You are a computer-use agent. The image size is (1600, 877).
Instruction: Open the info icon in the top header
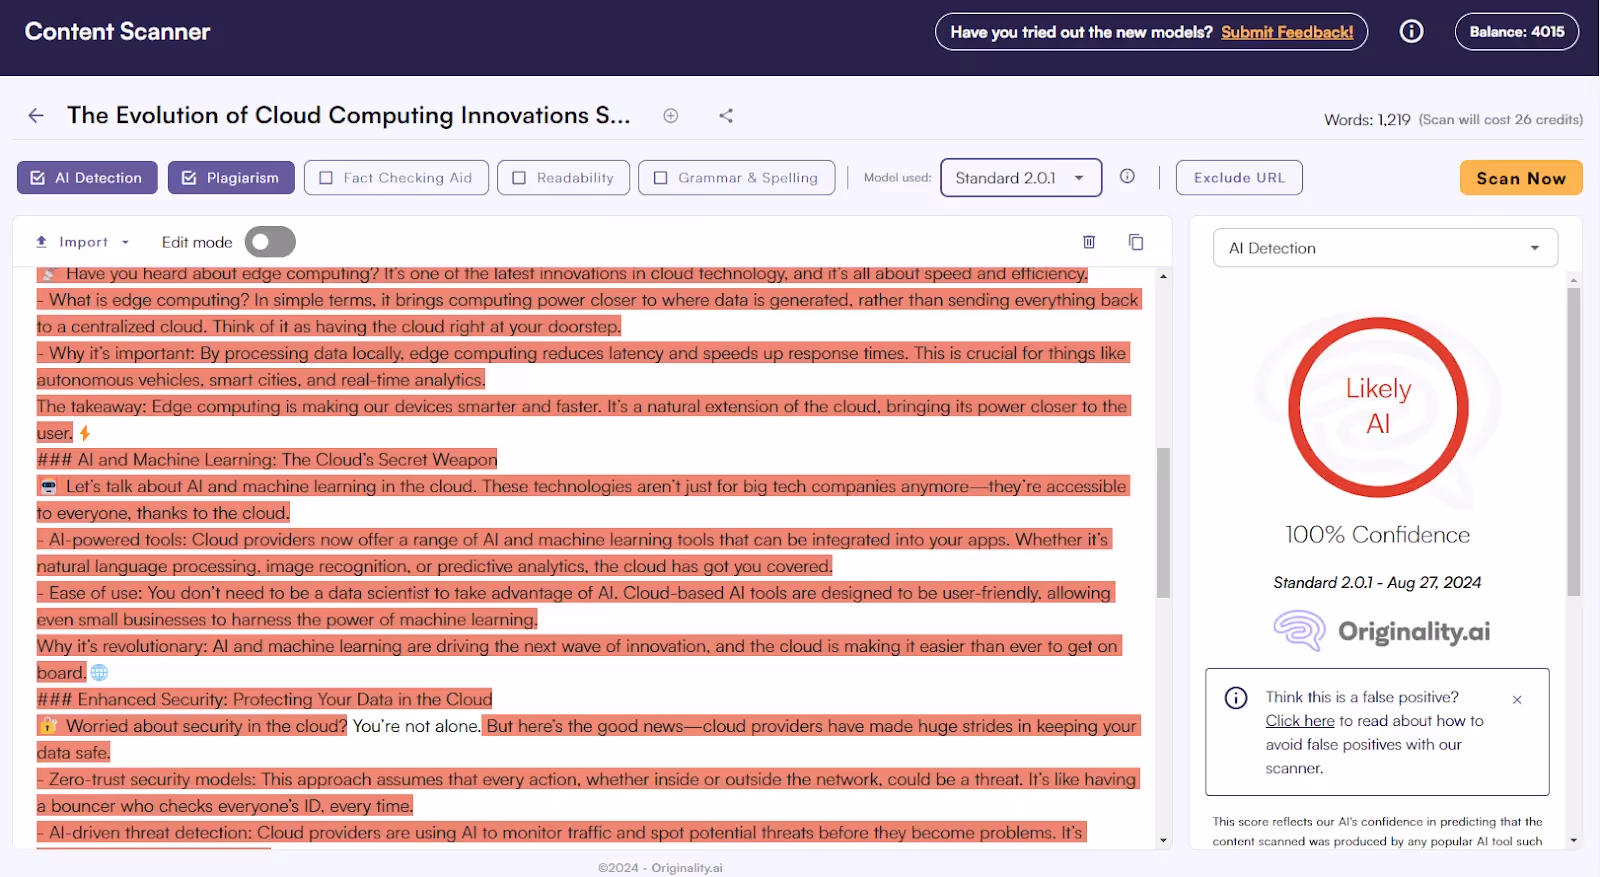tap(1411, 32)
